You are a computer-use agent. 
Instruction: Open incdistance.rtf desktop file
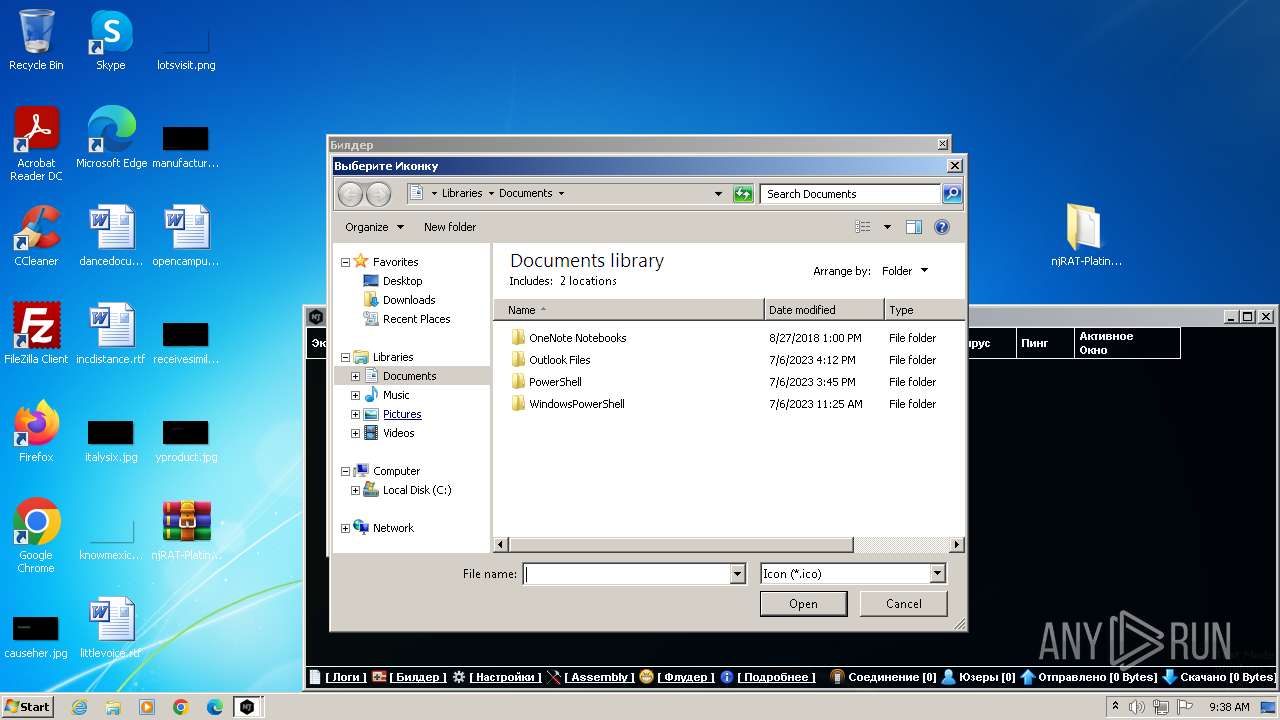111,334
